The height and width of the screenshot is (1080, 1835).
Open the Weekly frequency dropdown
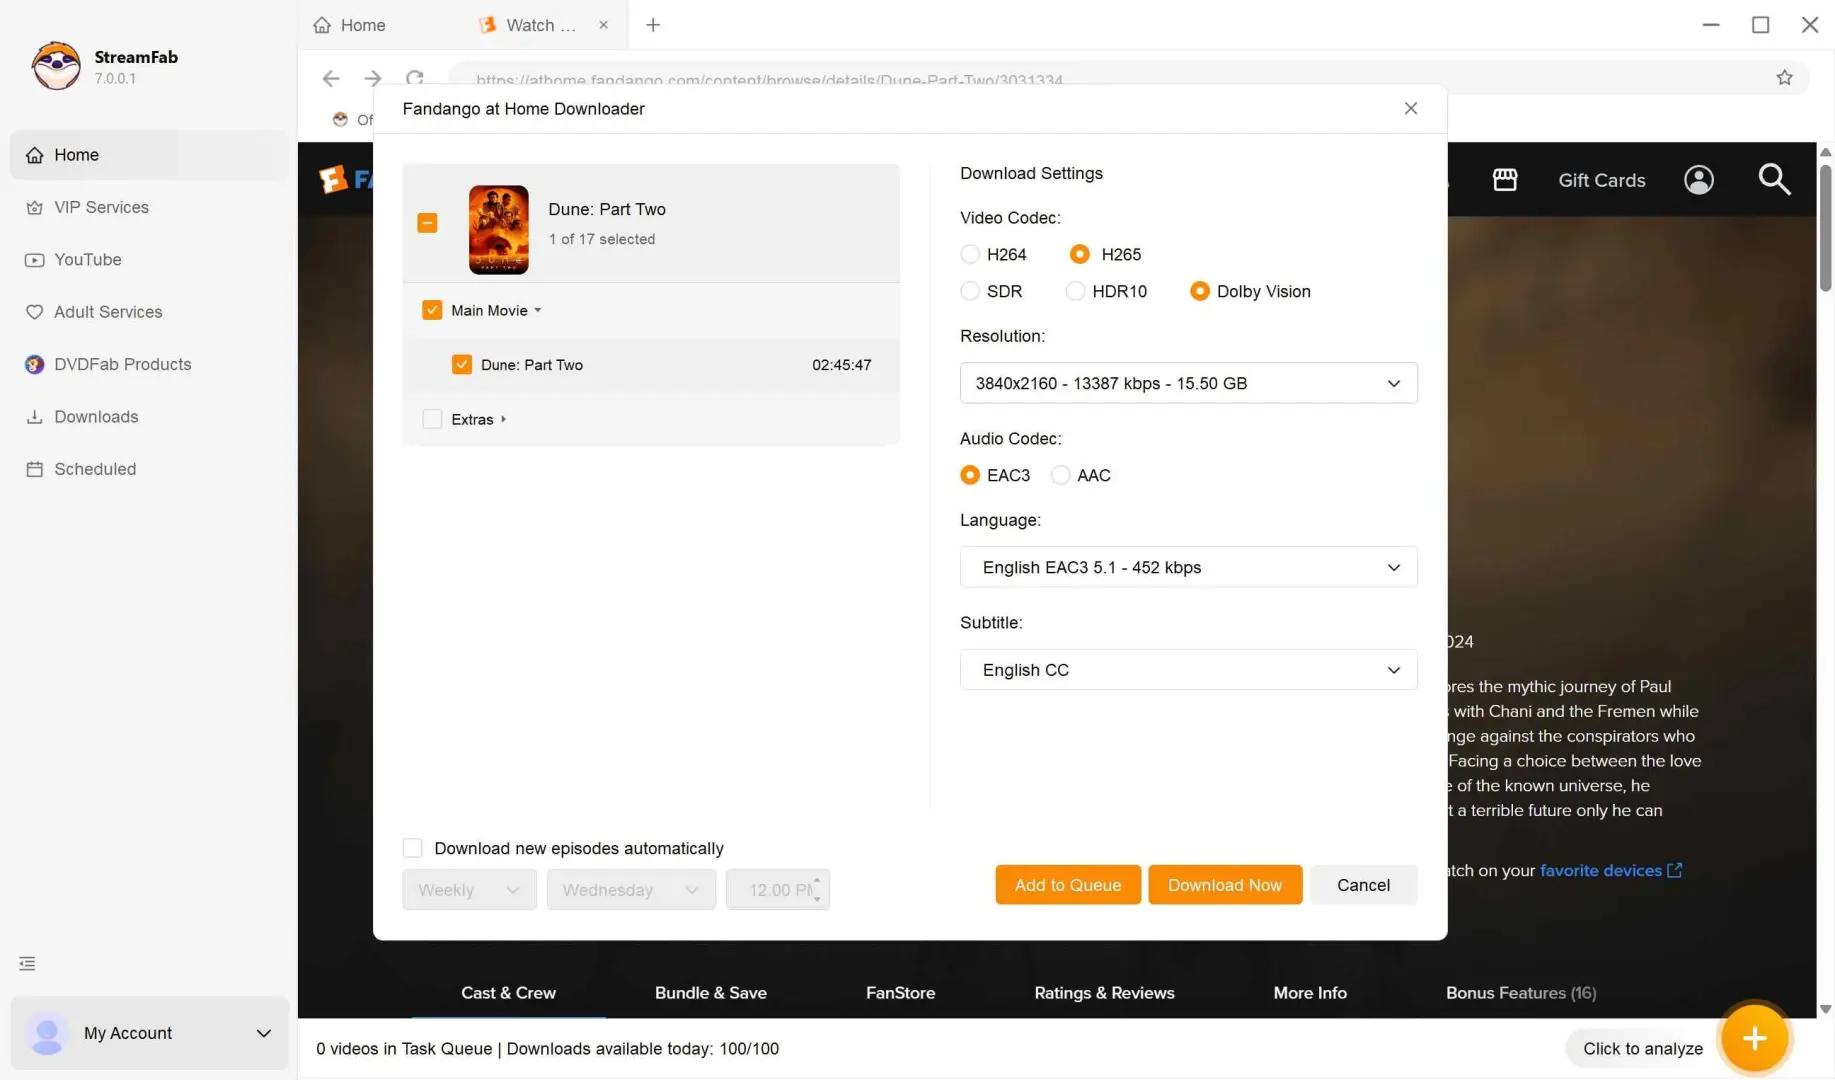click(469, 890)
